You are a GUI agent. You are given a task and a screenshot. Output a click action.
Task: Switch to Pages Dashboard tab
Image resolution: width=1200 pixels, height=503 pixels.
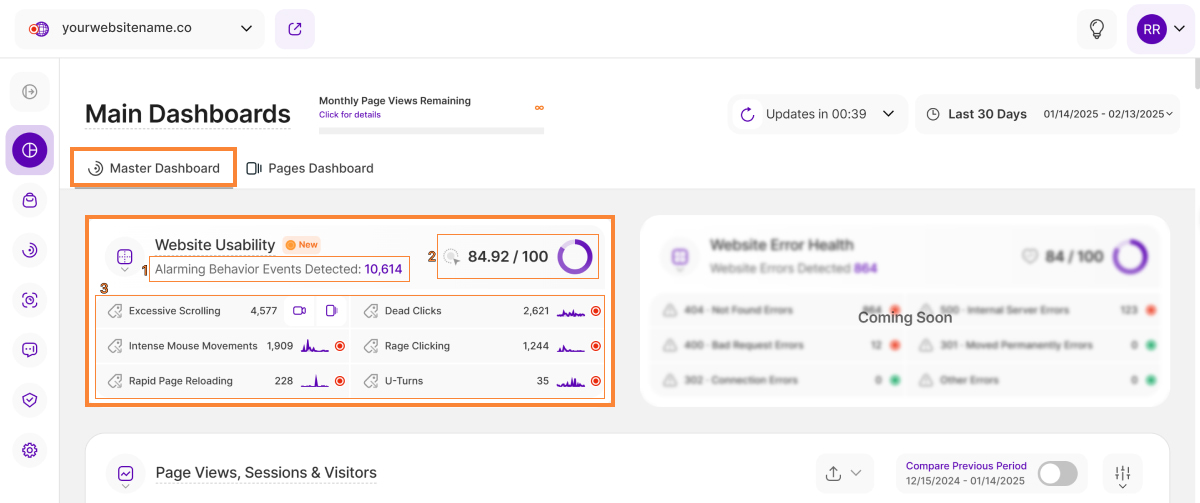point(310,168)
